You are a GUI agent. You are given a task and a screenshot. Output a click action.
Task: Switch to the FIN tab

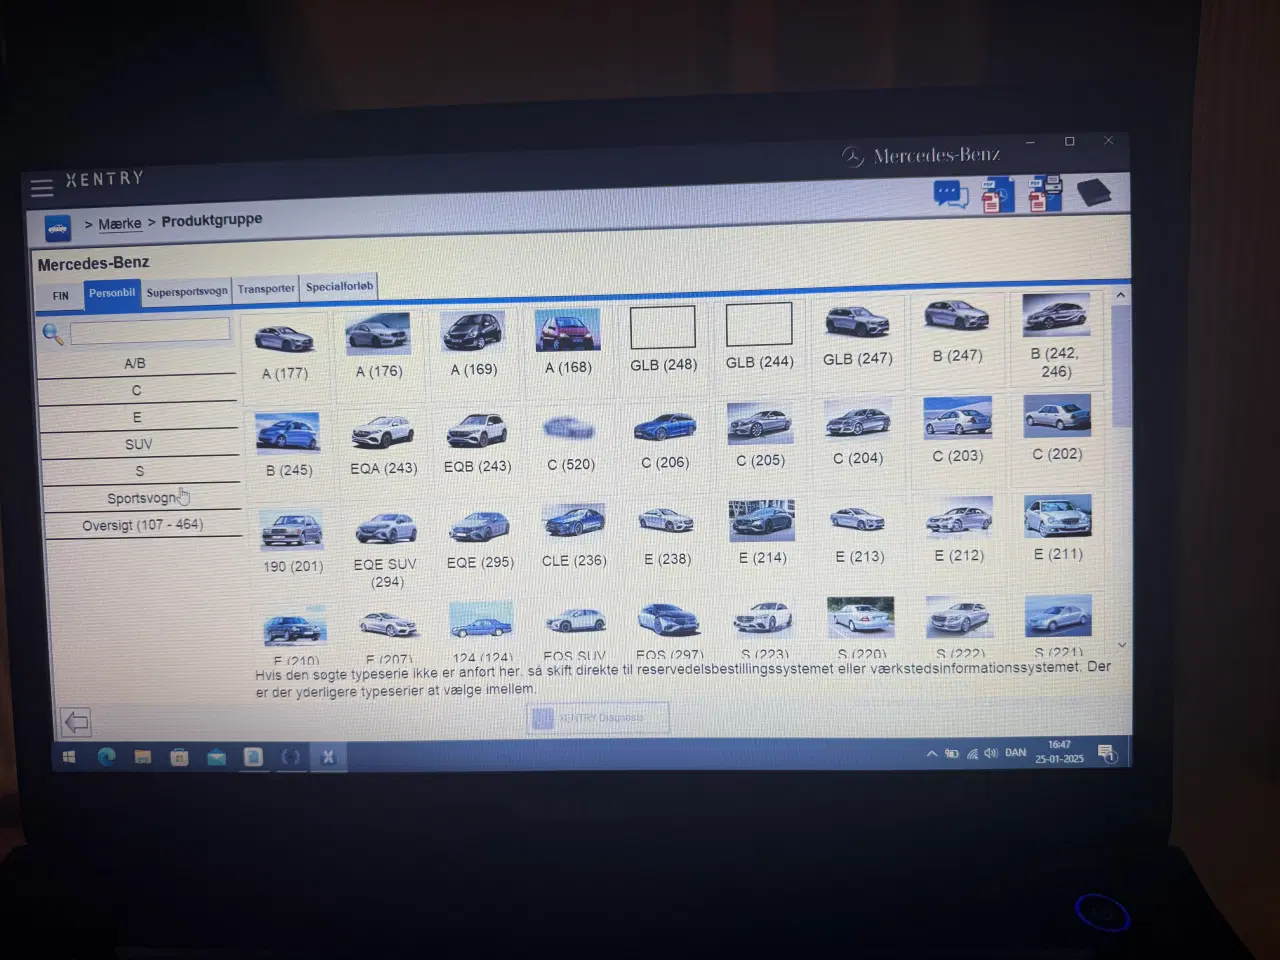point(61,296)
